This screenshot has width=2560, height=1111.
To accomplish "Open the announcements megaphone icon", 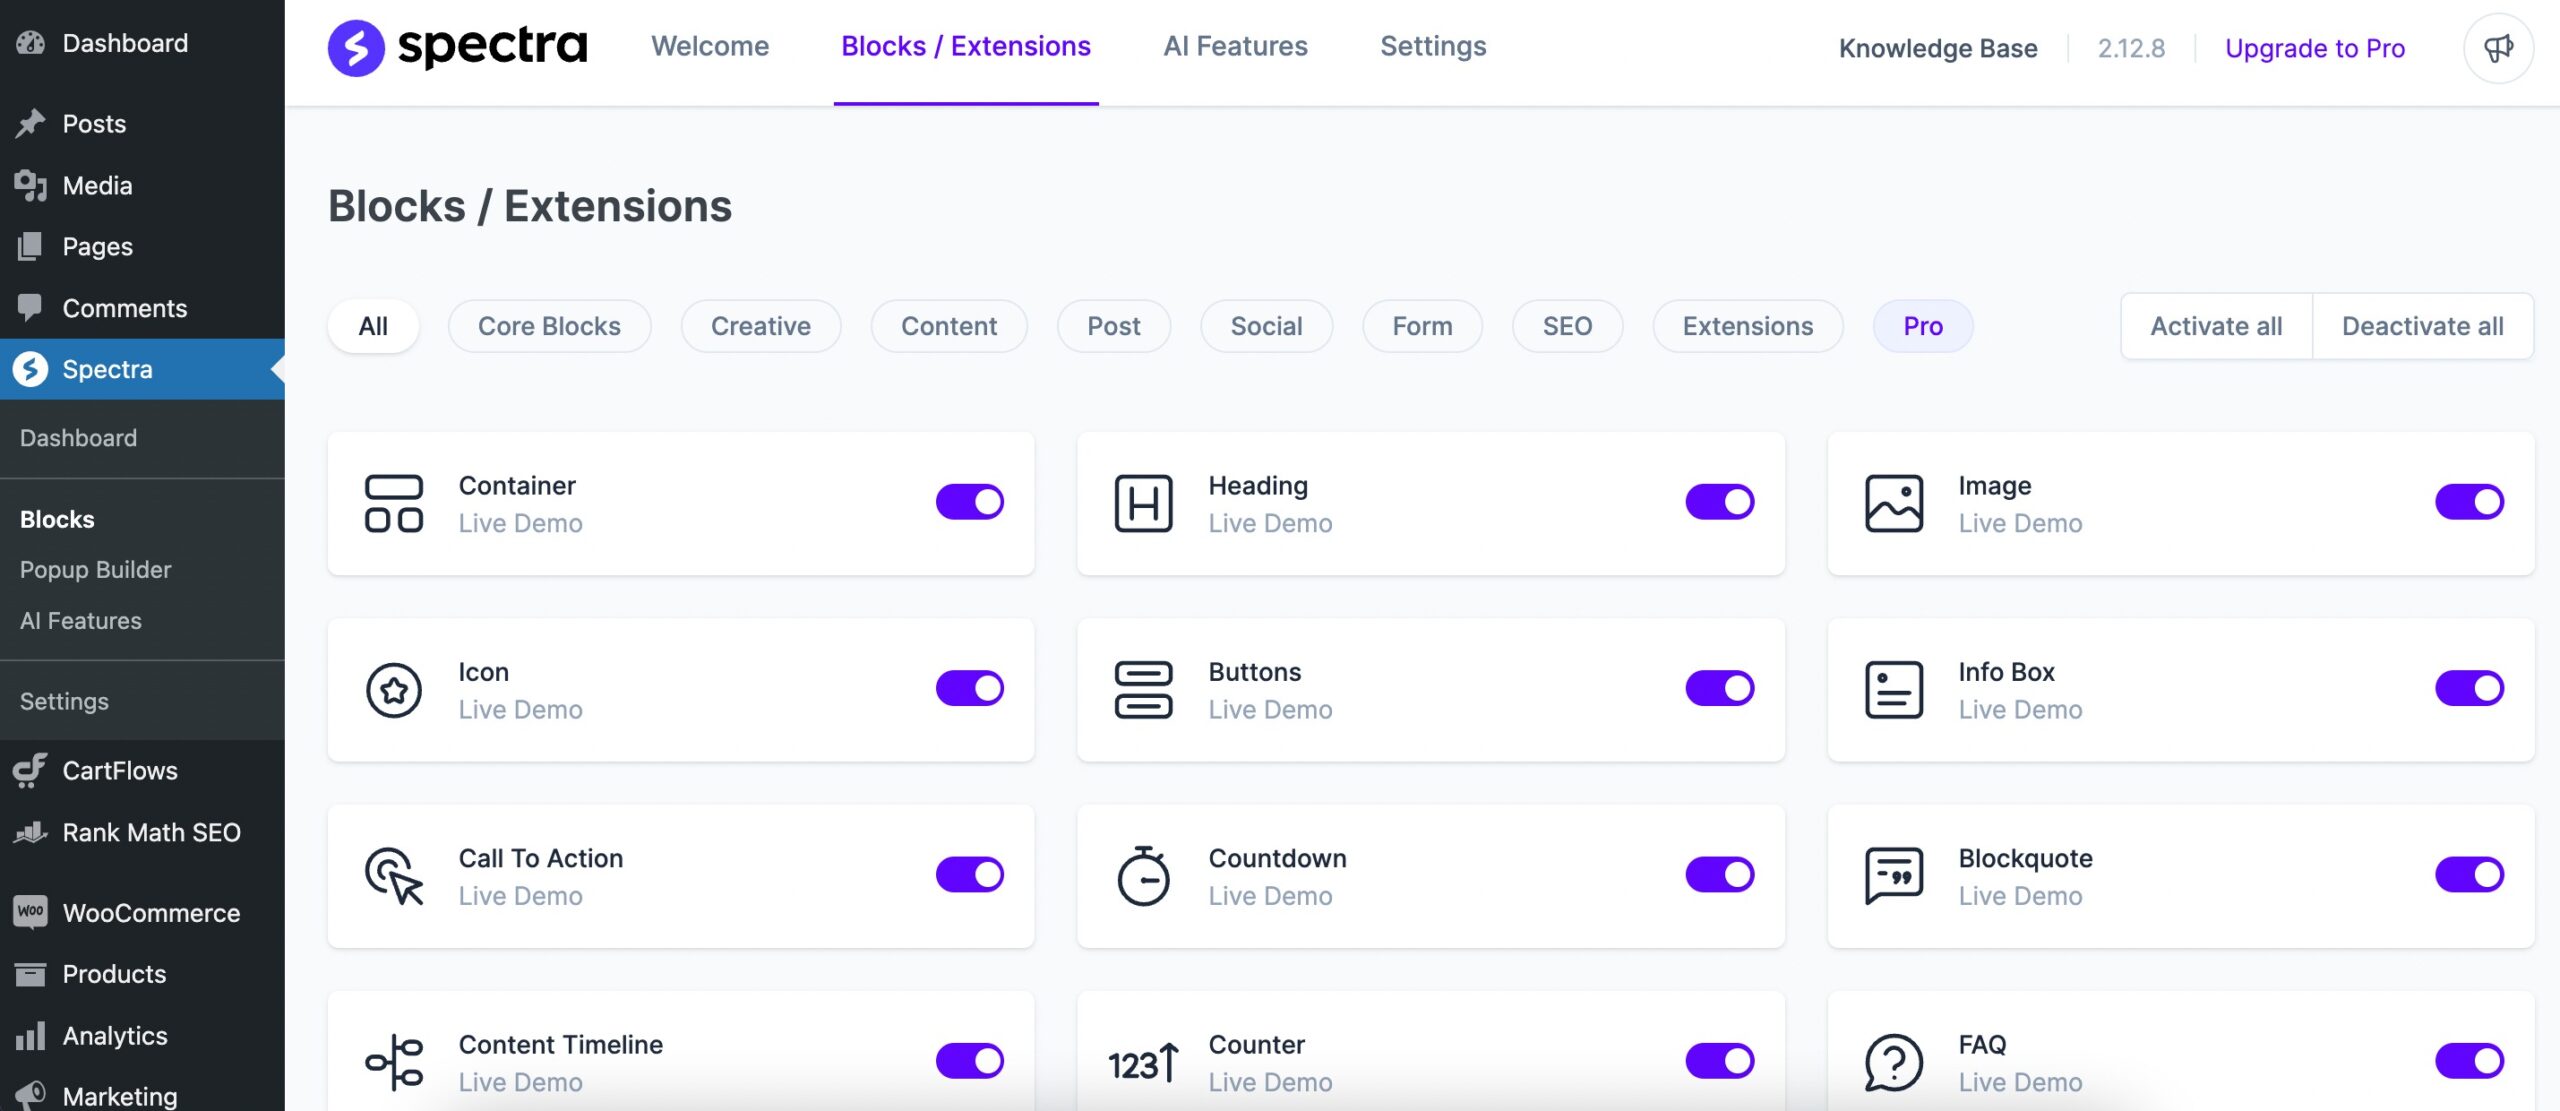I will click(x=2498, y=47).
